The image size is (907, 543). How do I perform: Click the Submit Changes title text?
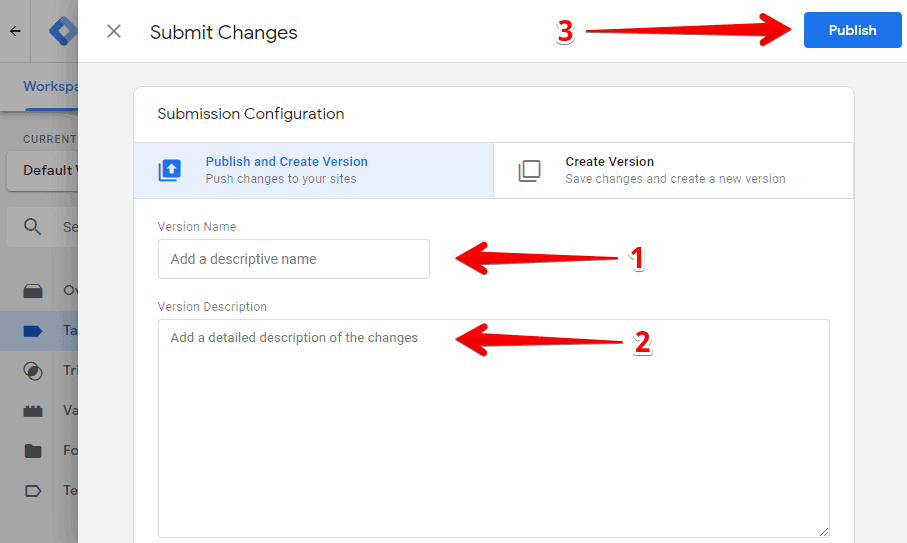[223, 32]
